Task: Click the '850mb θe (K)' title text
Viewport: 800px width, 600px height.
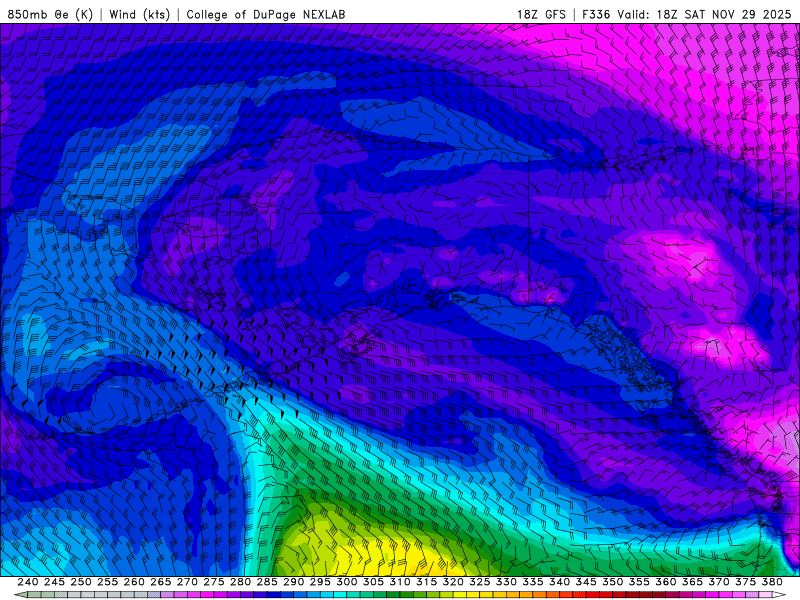Action: (x=50, y=14)
